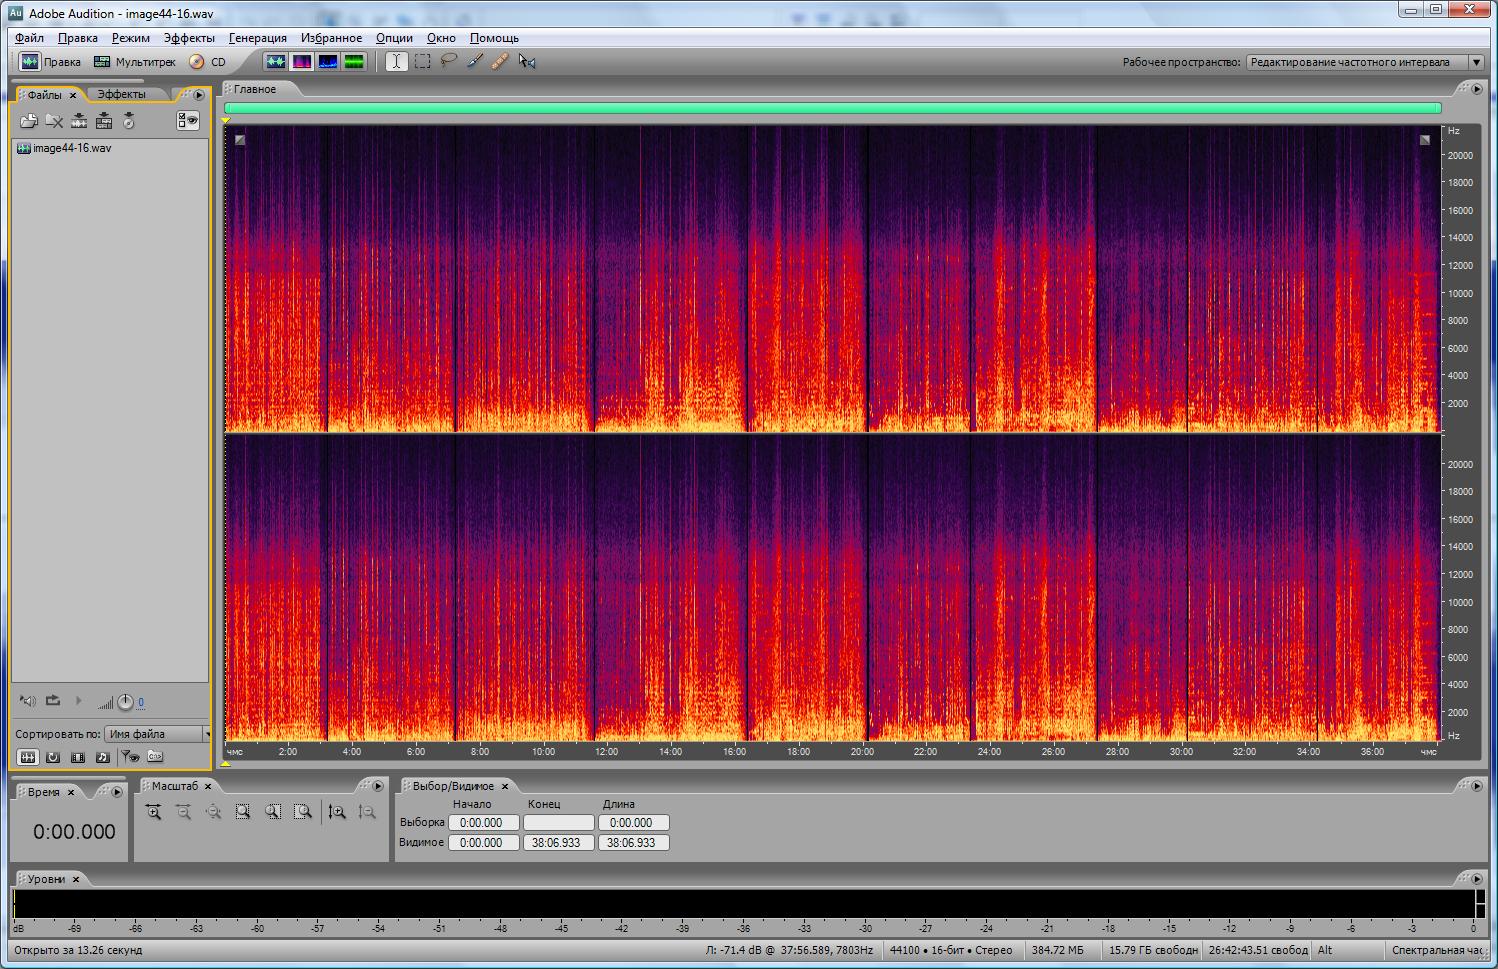Switch to Waveform display view

[275, 61]
